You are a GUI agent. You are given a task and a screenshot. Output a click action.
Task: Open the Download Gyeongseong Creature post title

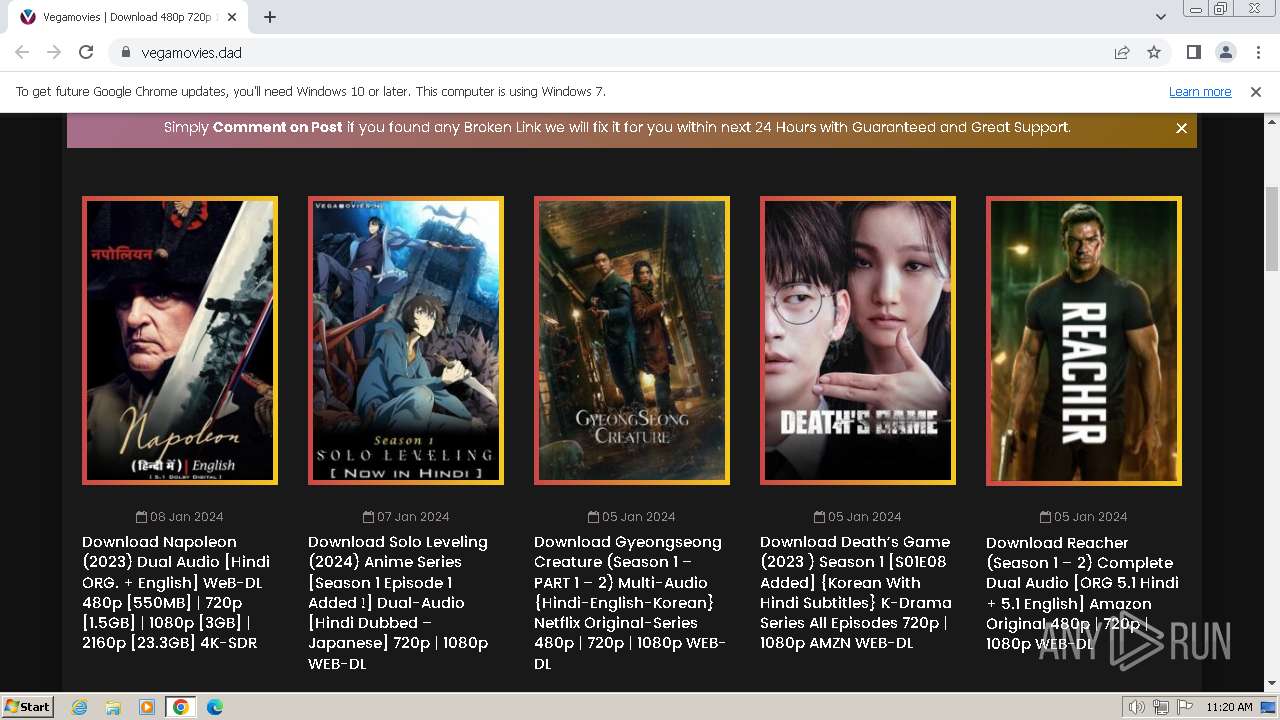click(x=632, y=602)
